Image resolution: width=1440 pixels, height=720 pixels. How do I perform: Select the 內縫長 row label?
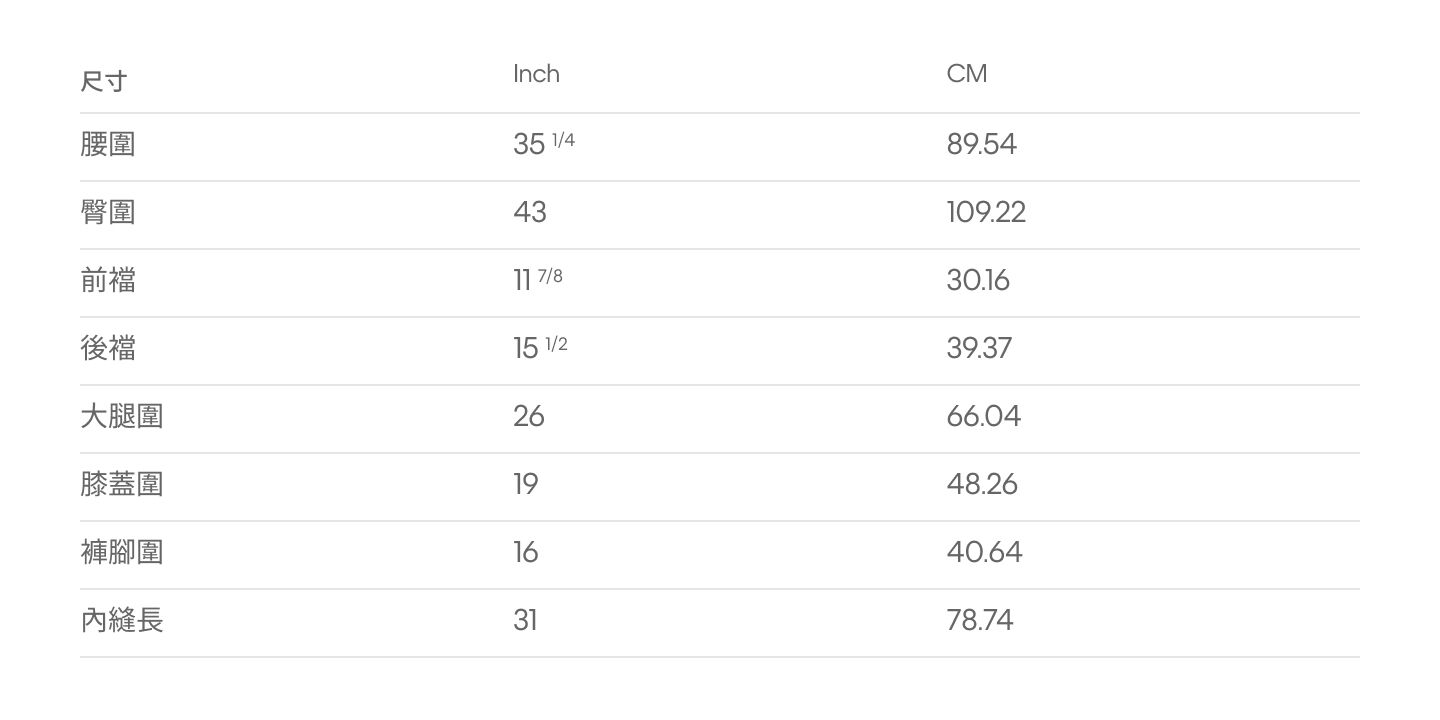tap(122, 620)
